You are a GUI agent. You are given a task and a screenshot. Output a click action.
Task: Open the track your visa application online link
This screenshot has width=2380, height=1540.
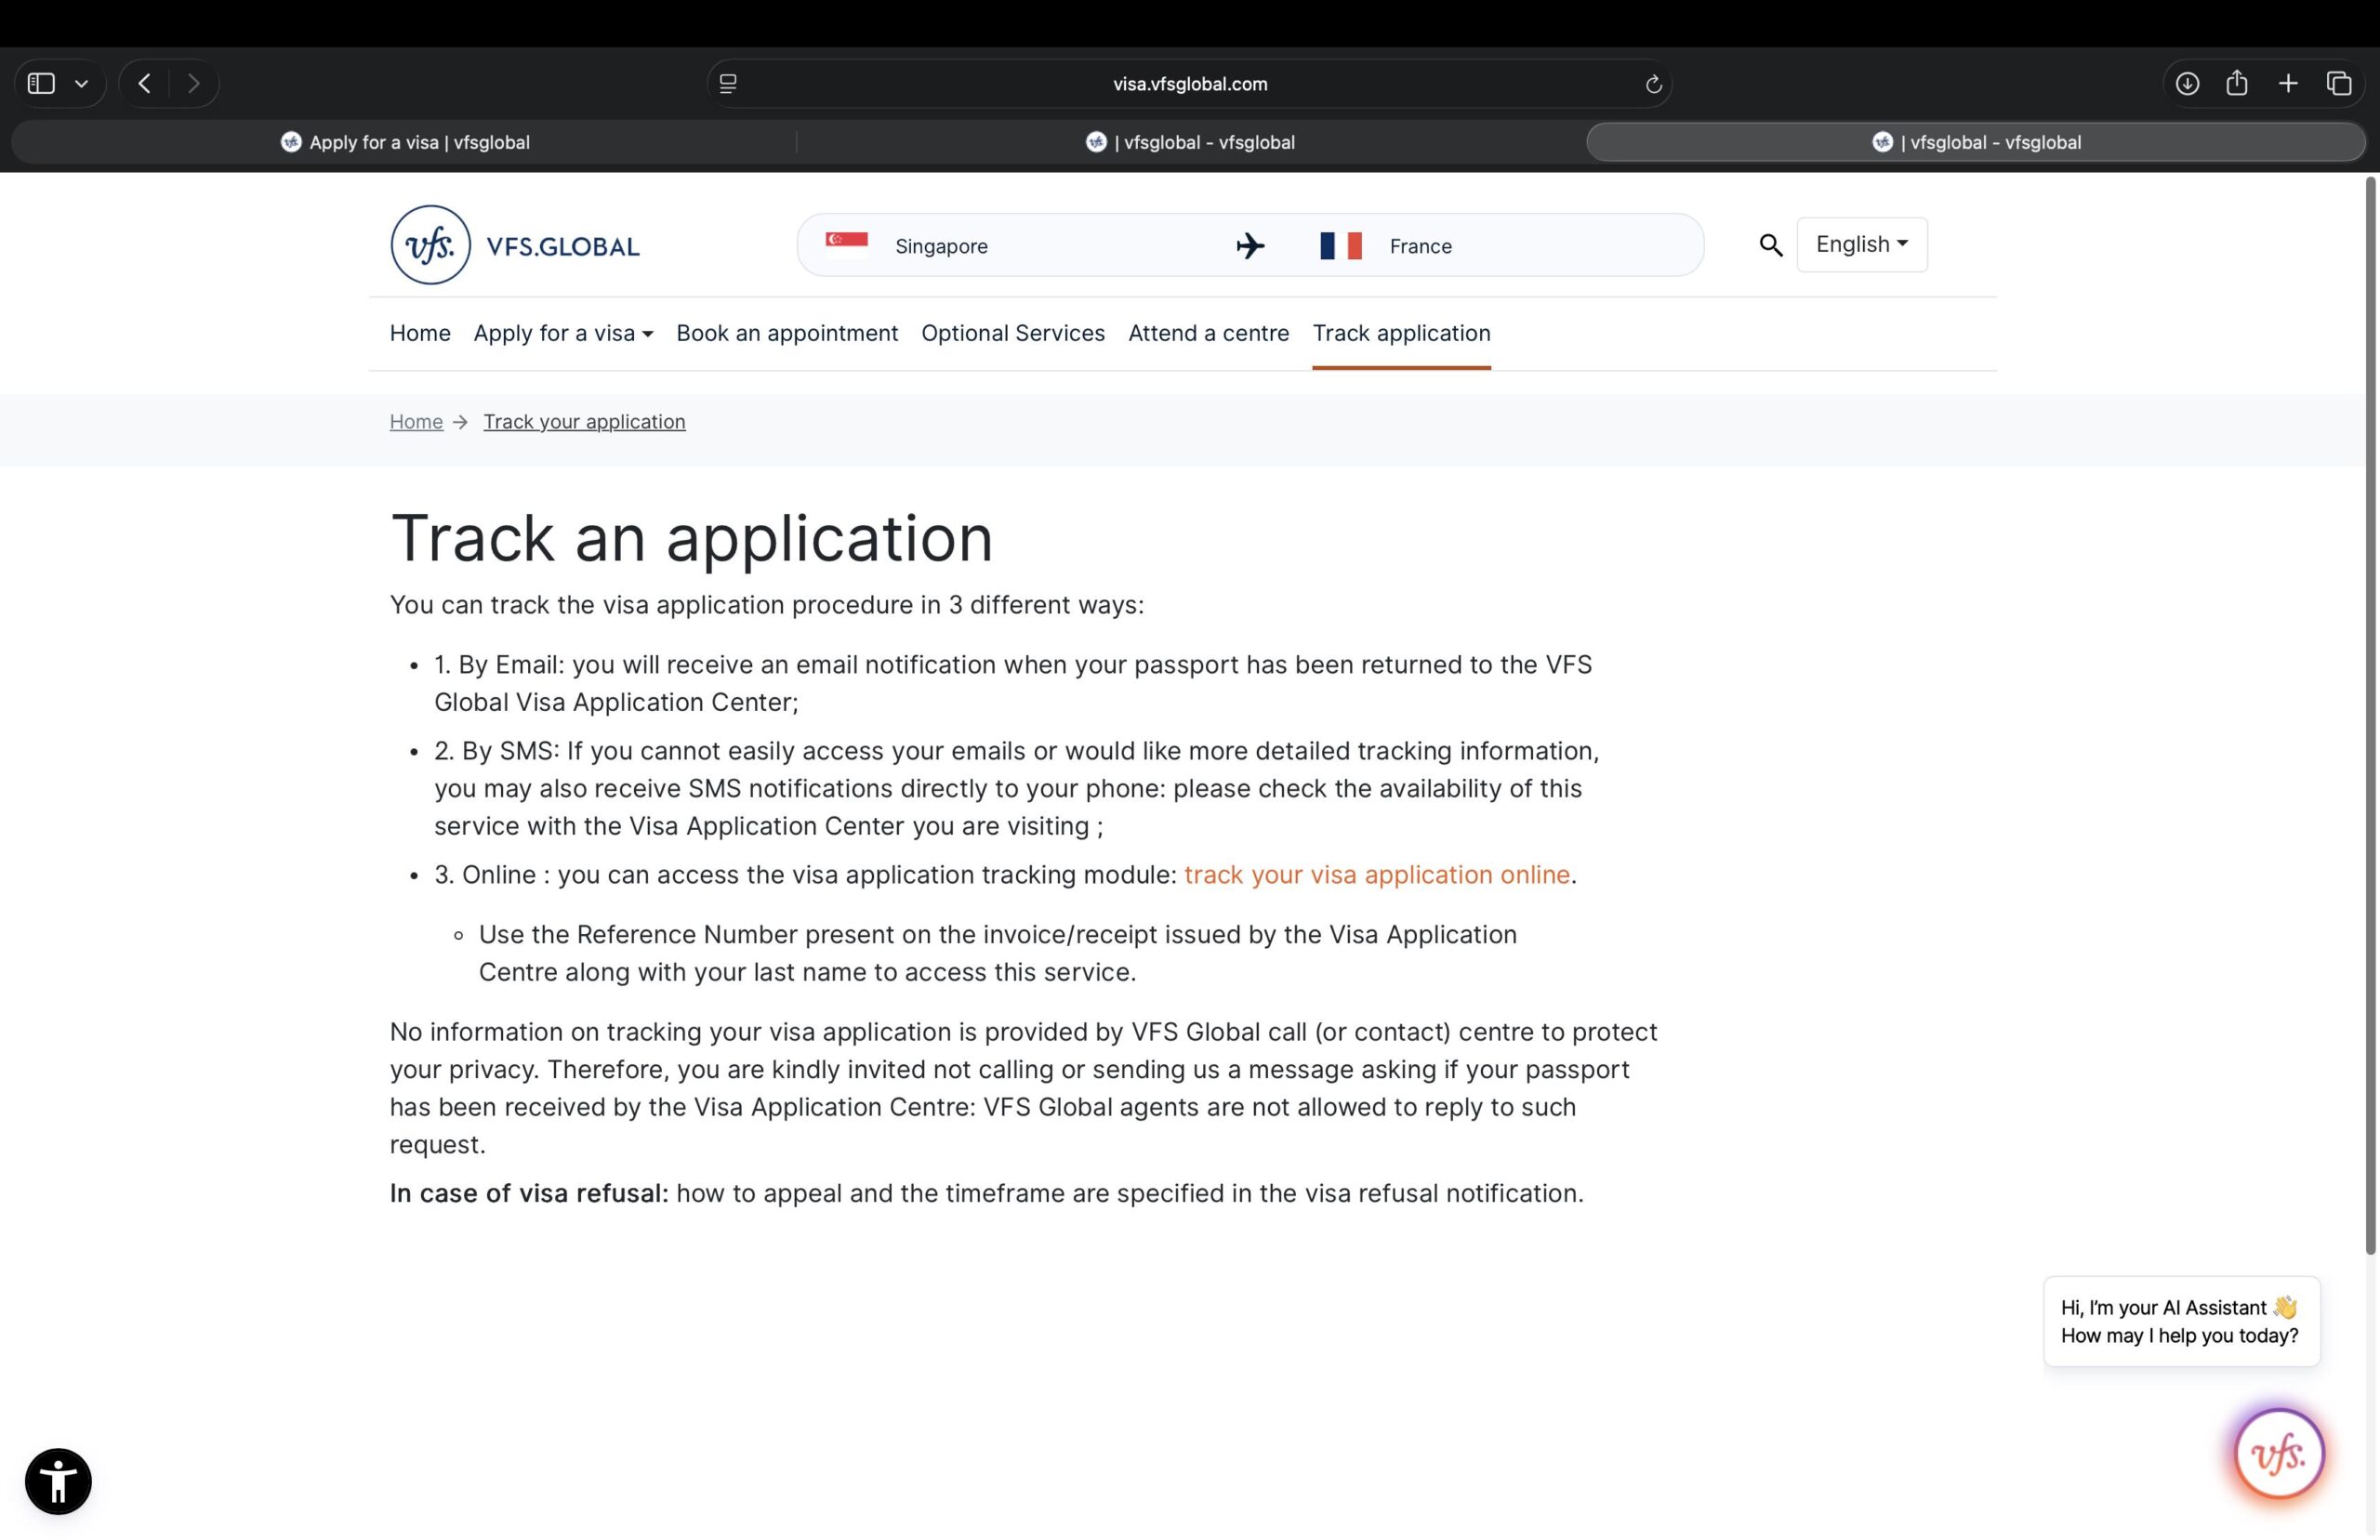[1376, 874]
